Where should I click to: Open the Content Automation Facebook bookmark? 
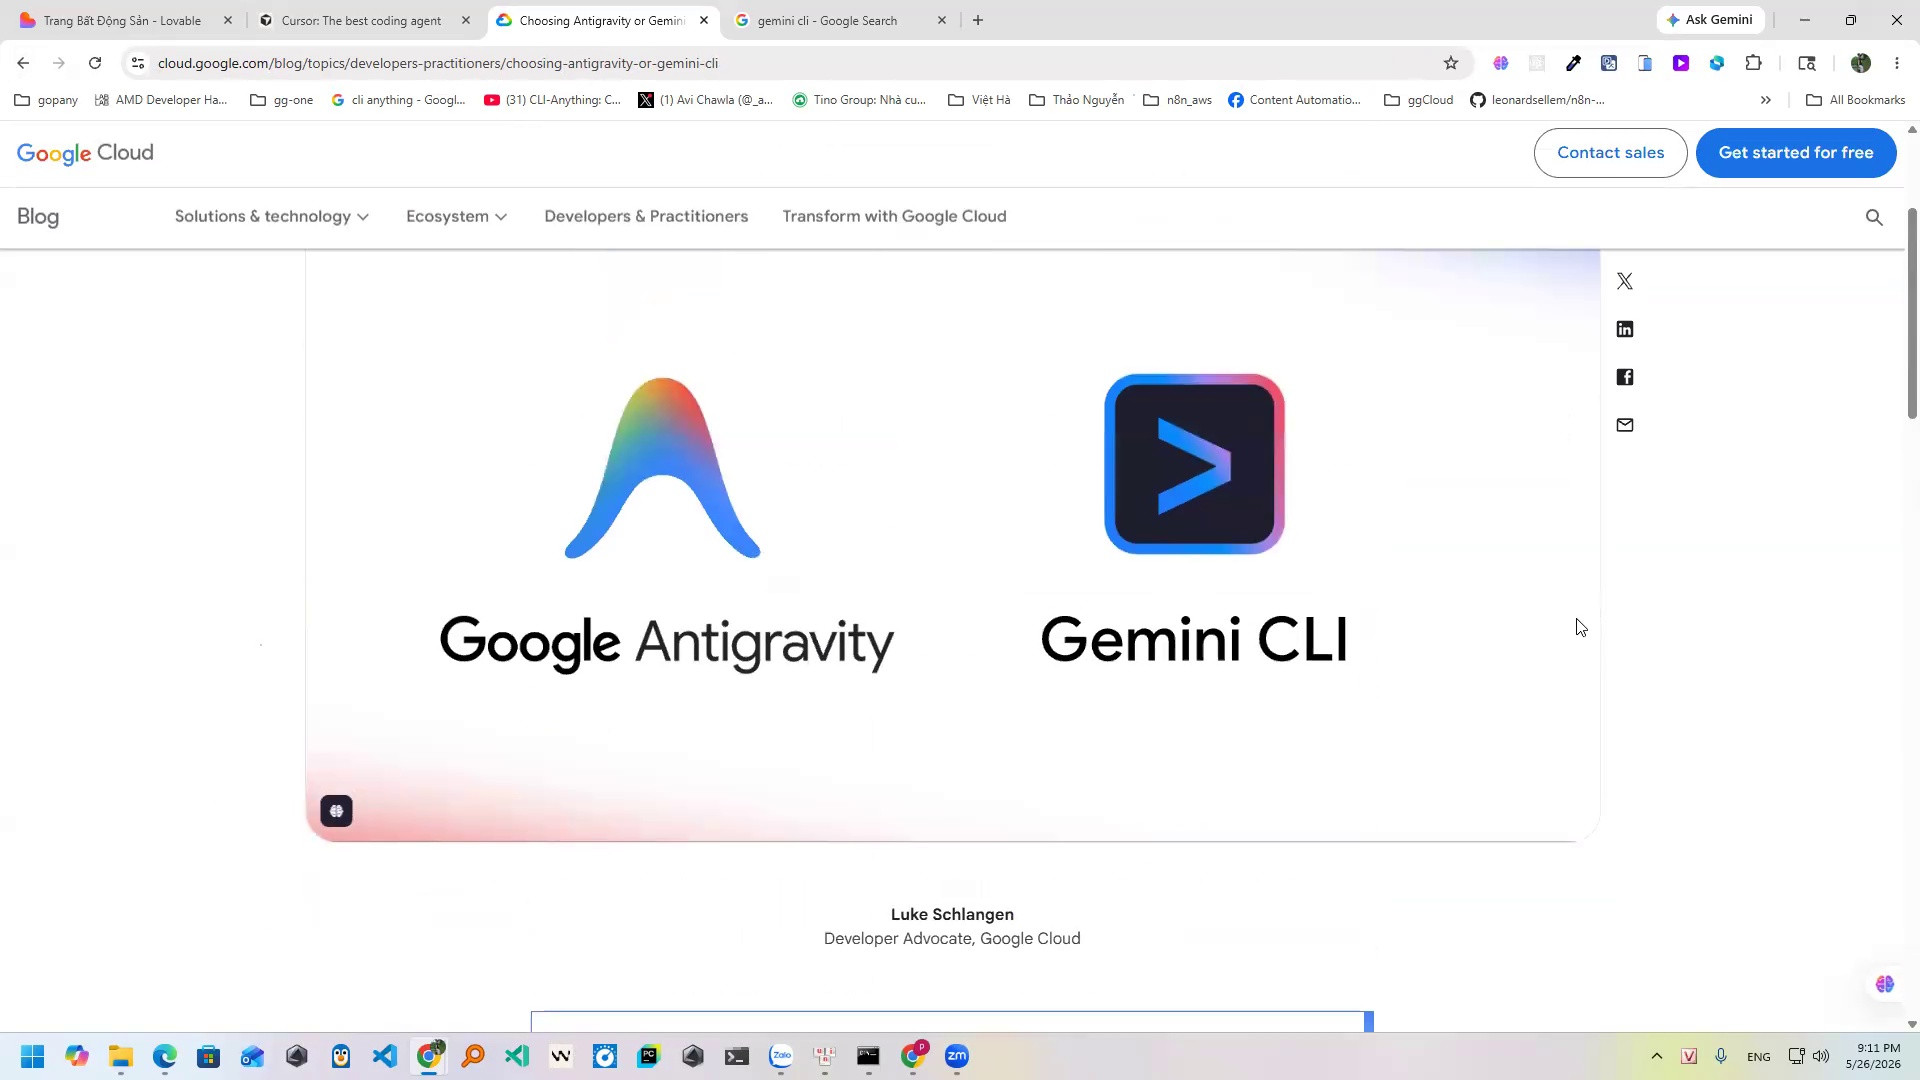(x=1294, y=100)
